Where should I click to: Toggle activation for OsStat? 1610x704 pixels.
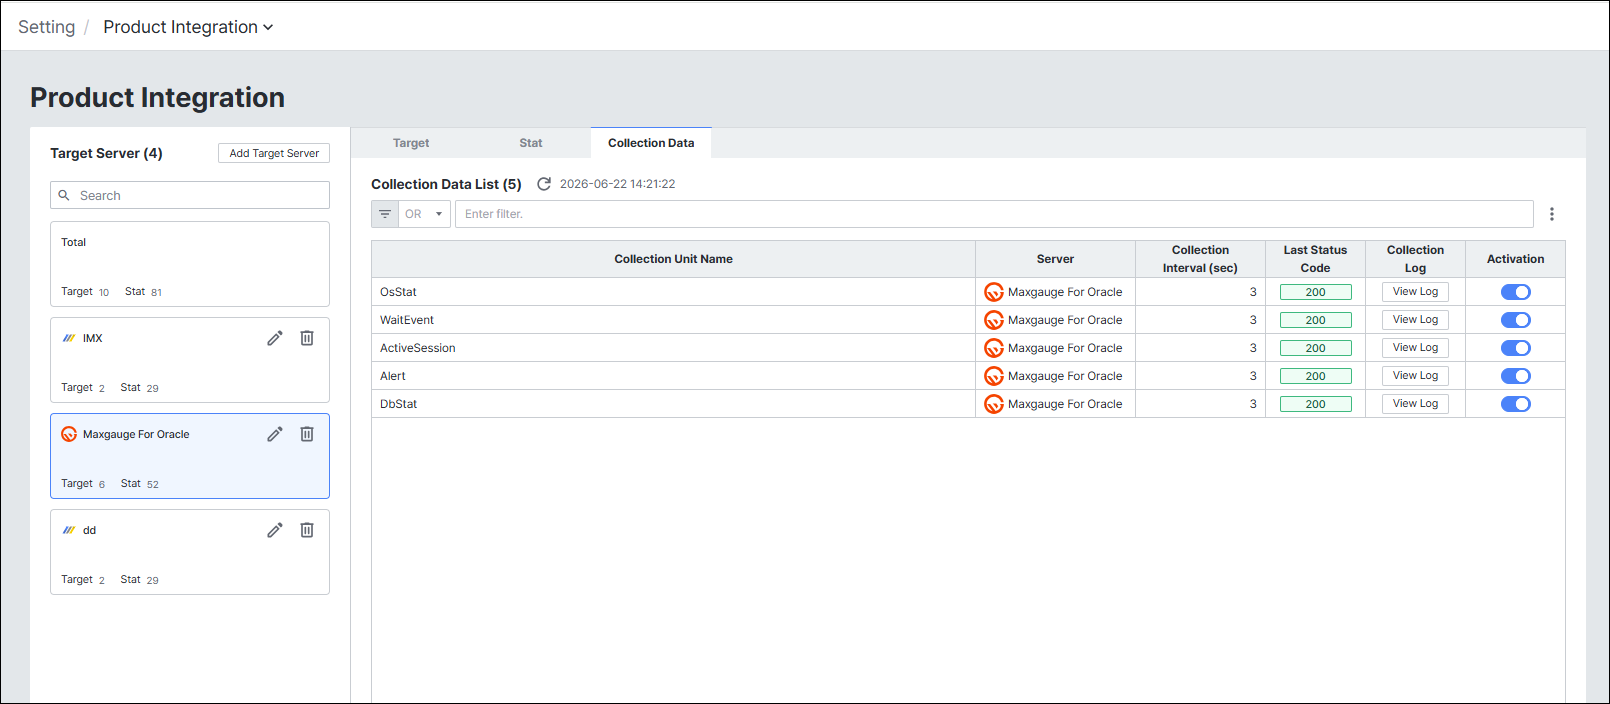tap(1516, 292)
